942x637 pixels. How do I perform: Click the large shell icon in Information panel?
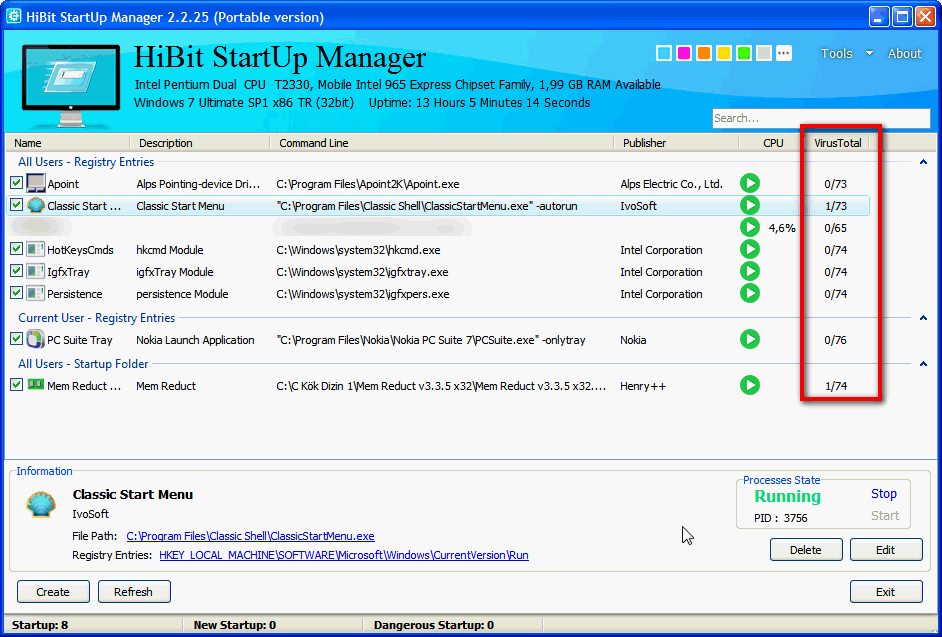pos(41,504)
